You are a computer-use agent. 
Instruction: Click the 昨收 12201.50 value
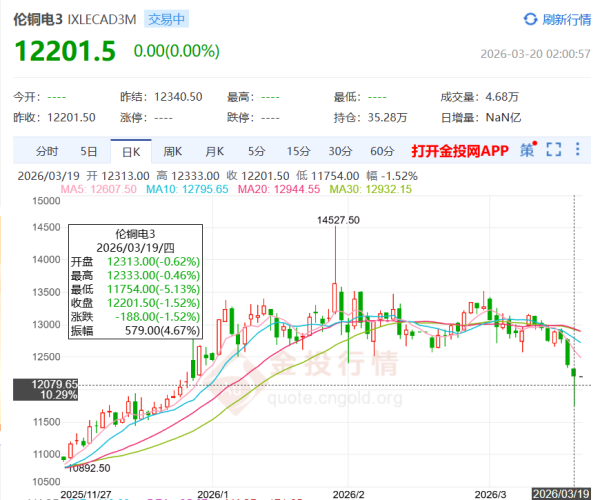pos(71,117)
